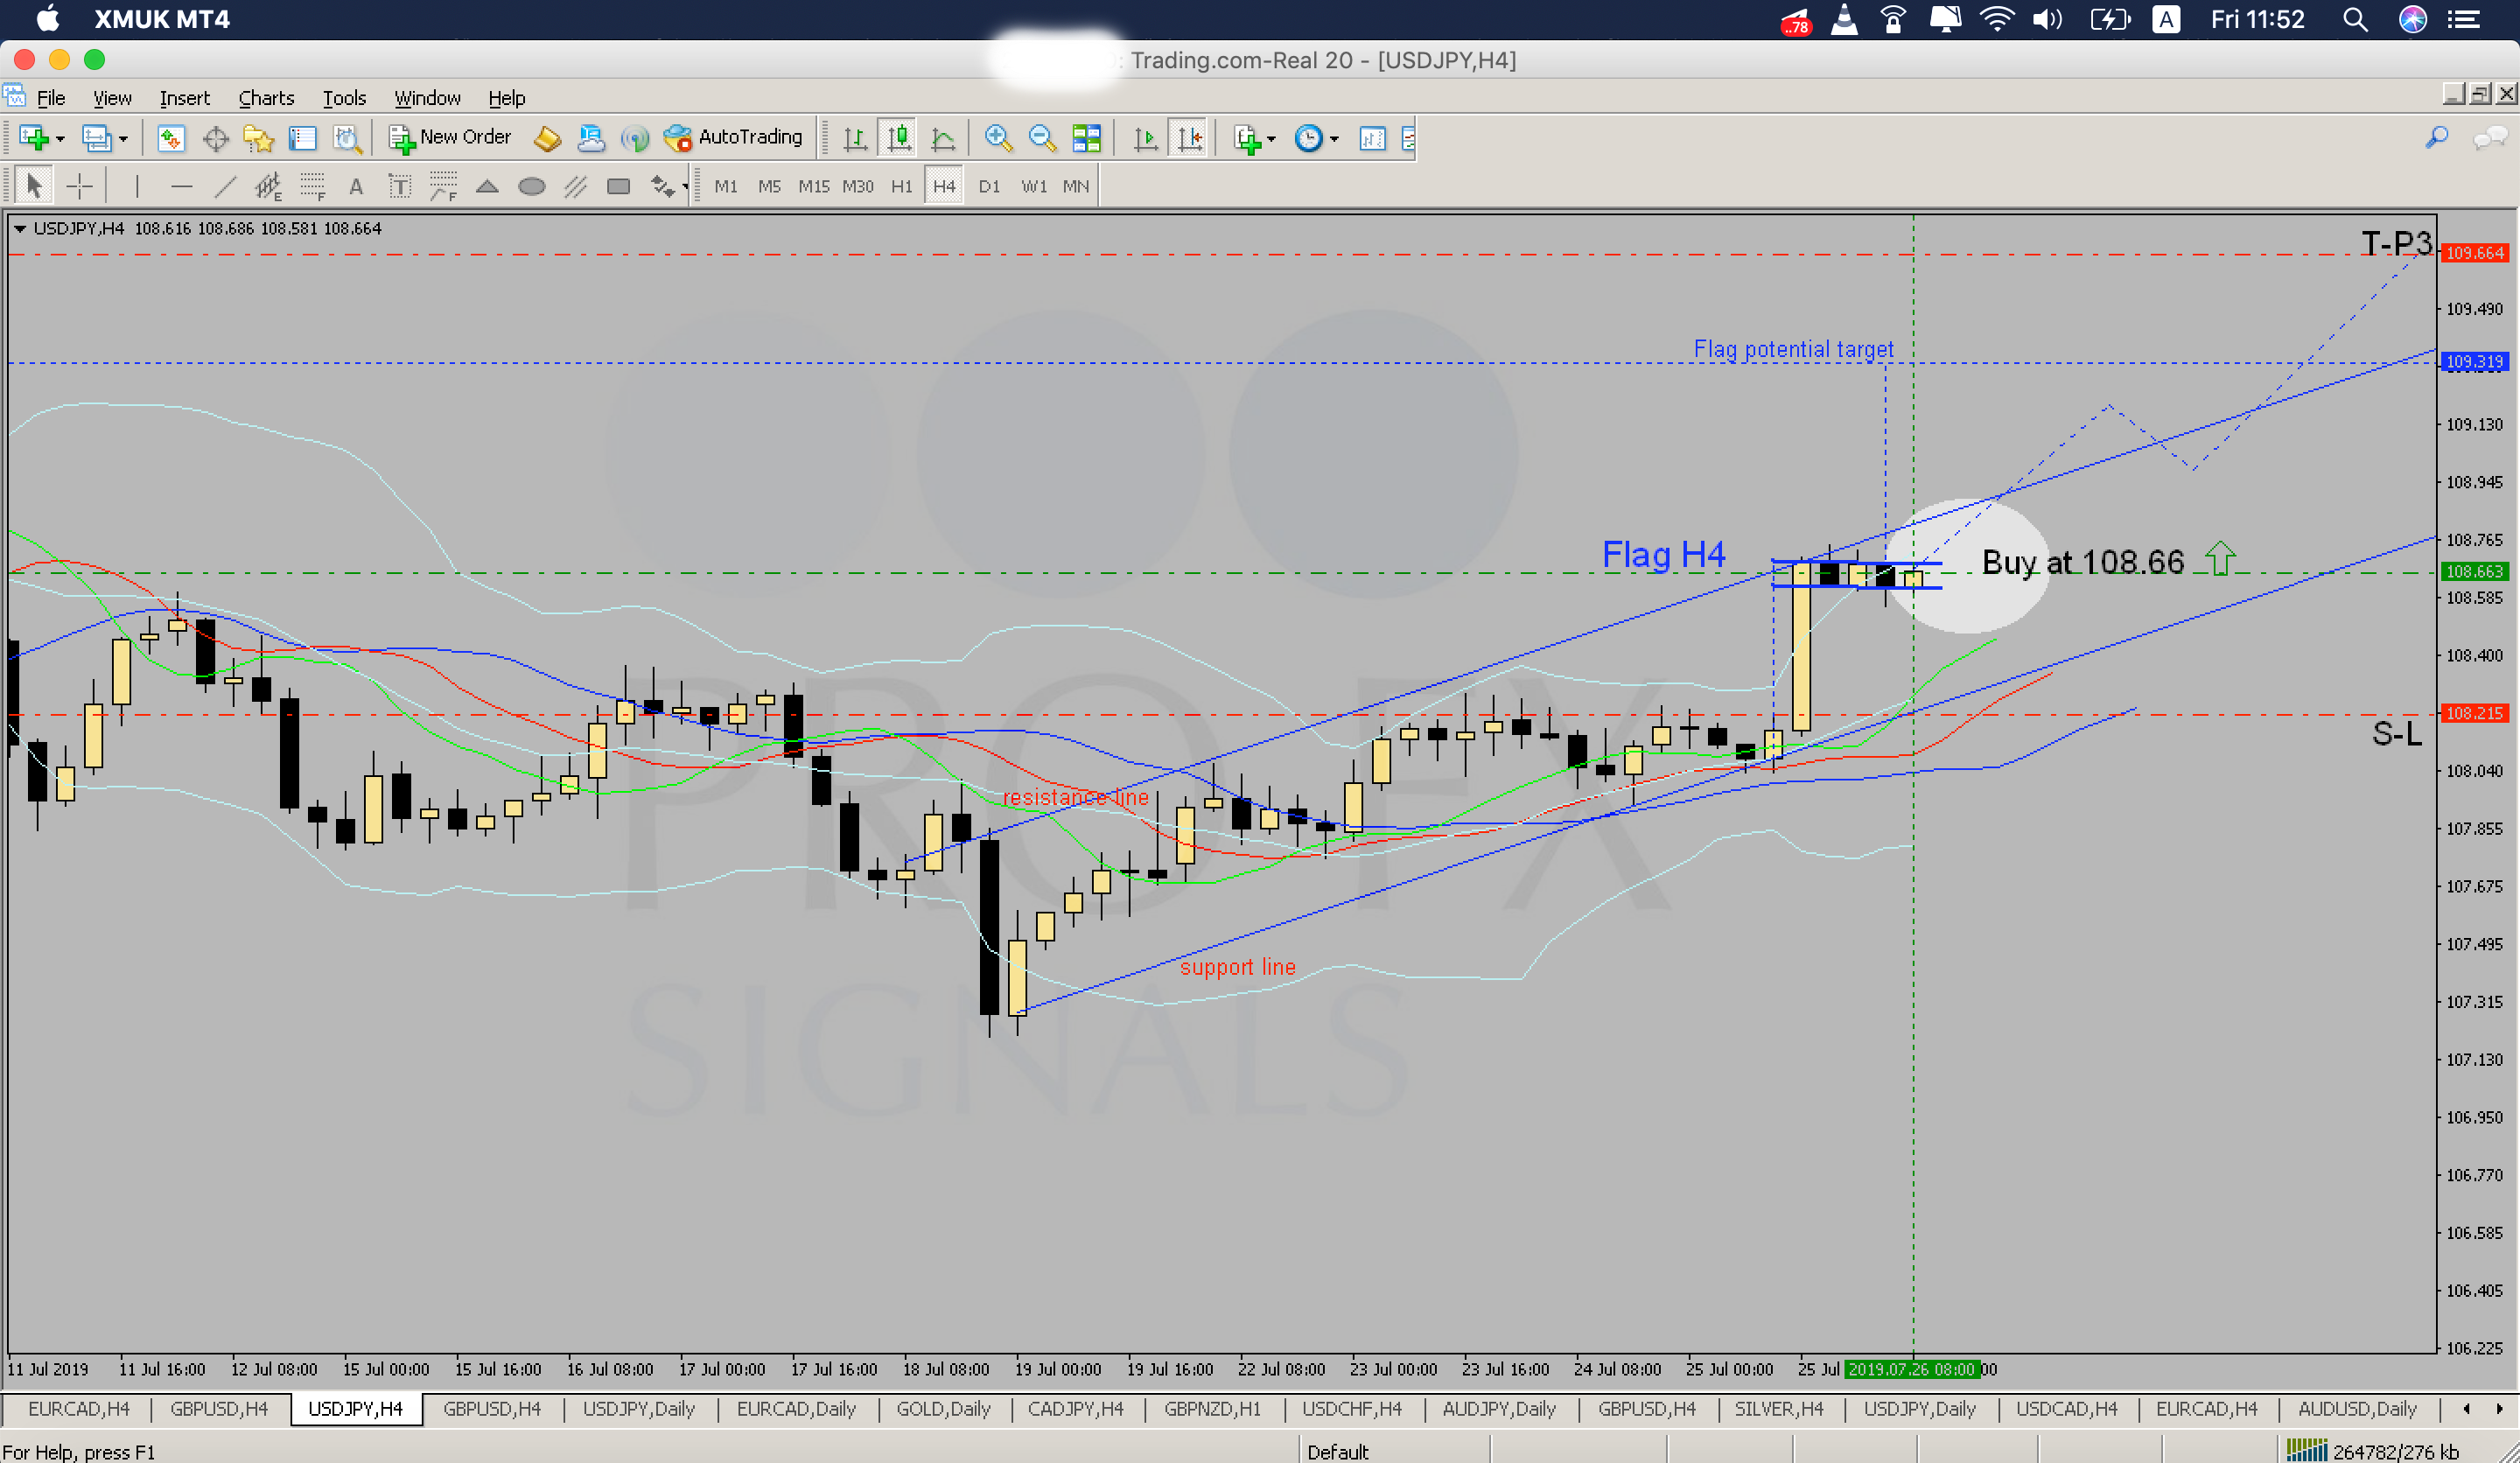Switch timeframe to D1
Image resolution: width=2520 pixels, height=1463 pixels.
point(988,186)
